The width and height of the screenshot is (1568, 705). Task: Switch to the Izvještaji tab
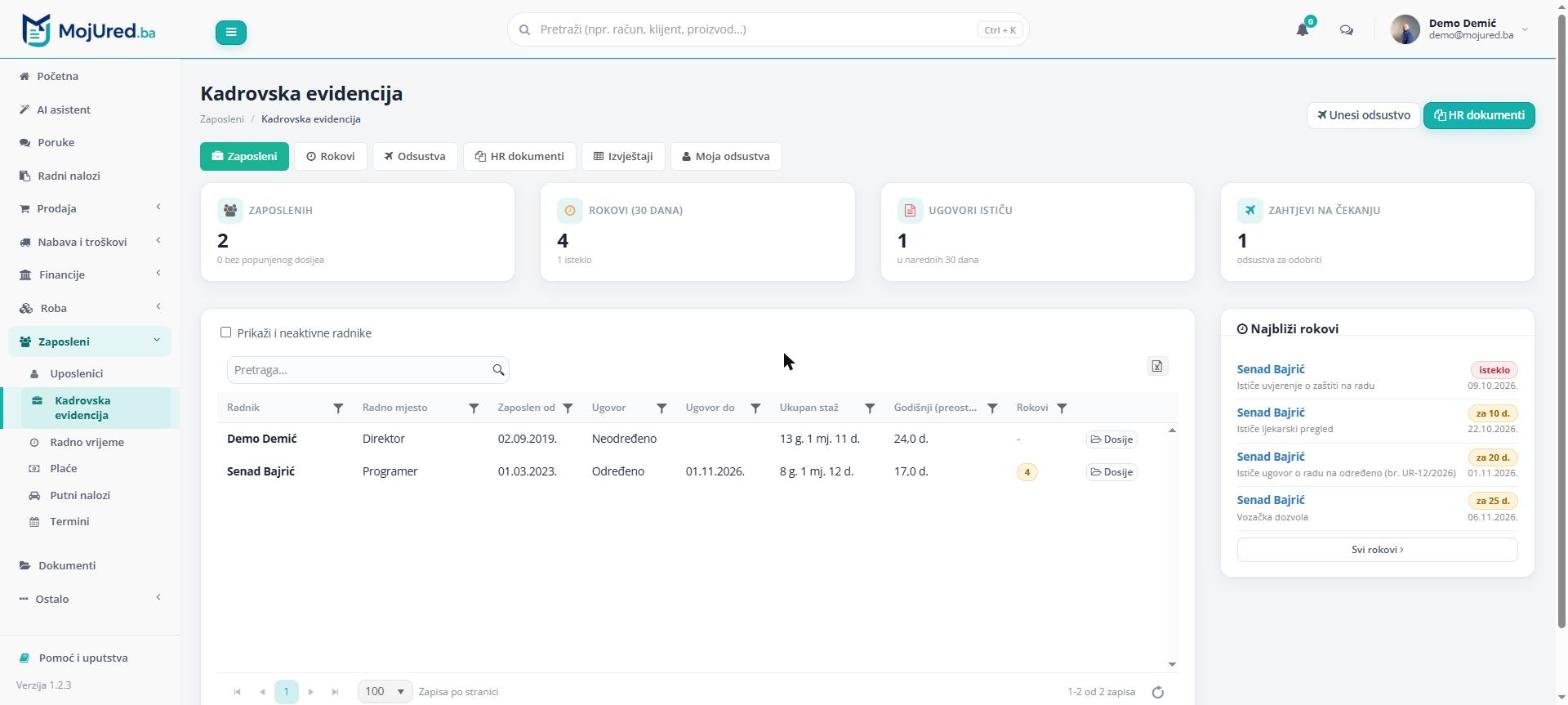pos(623,156)
